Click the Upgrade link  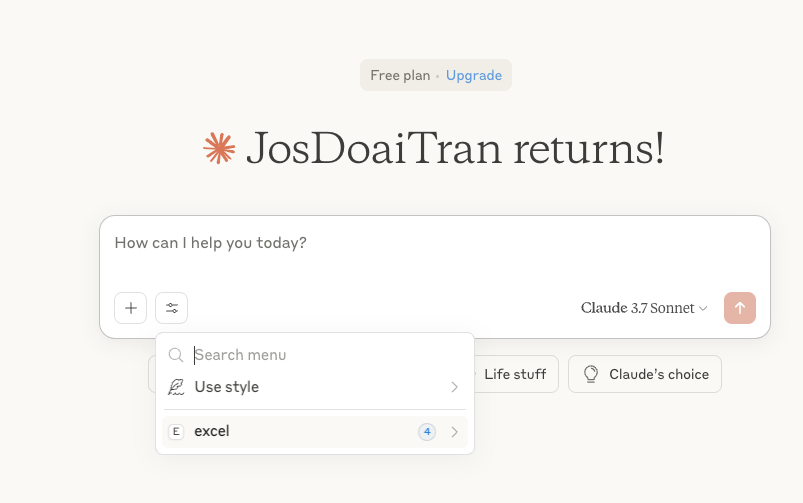(474, 75)
